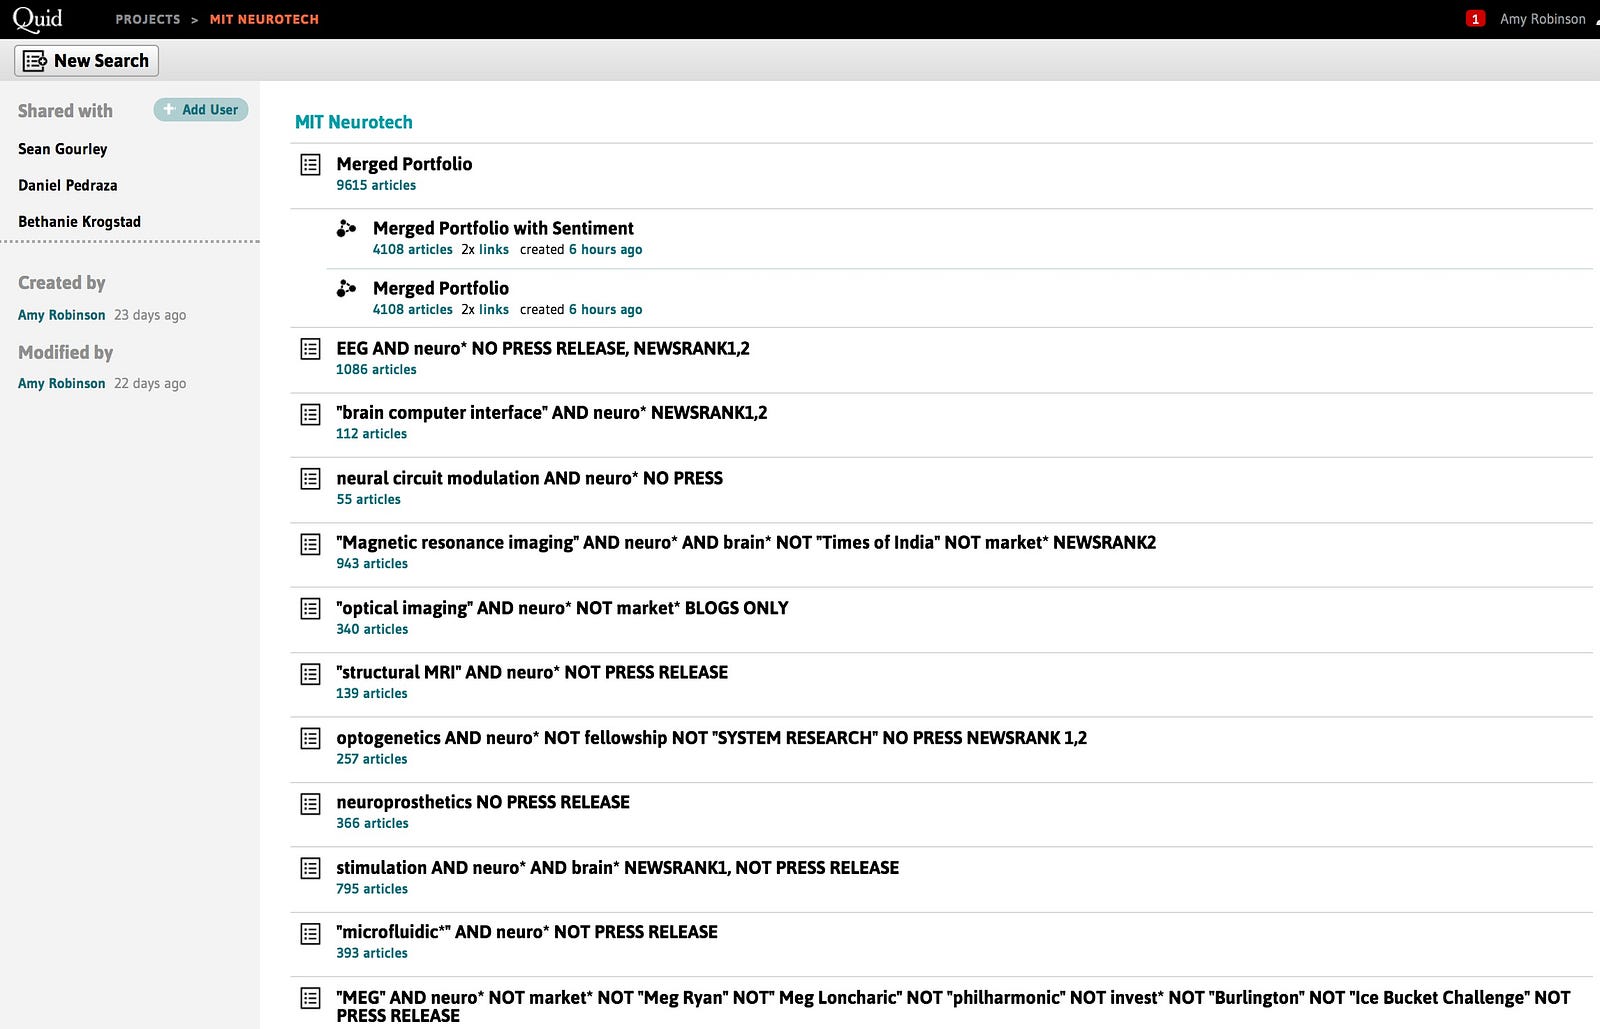
Task: Open the red notification badge
Action: pos(1475,19)
